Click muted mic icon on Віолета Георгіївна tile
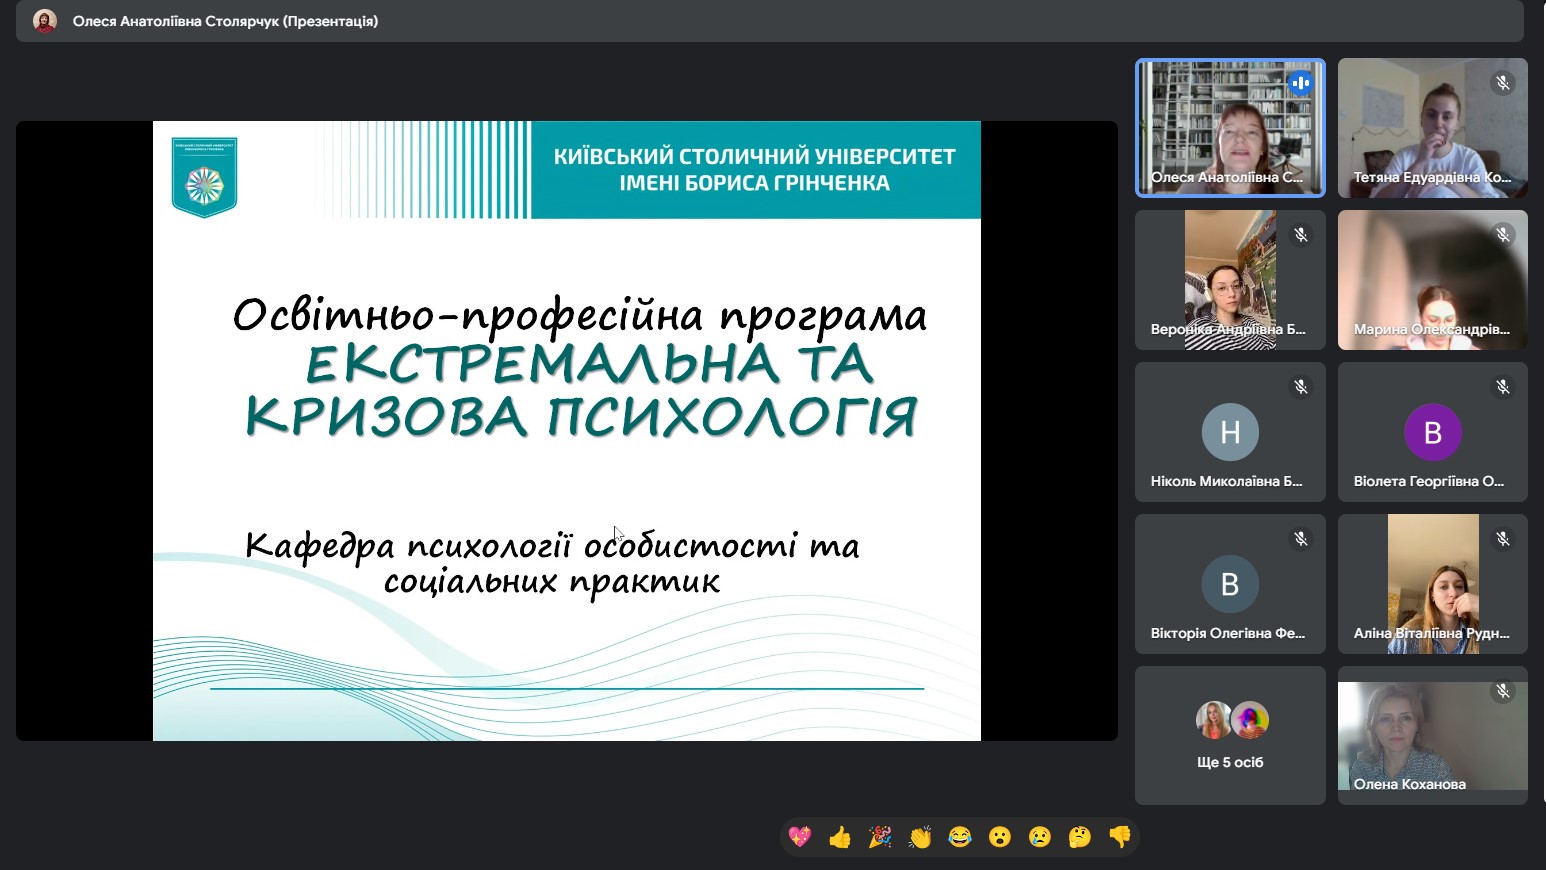 pyautogui.click(x=1503, y=387)
